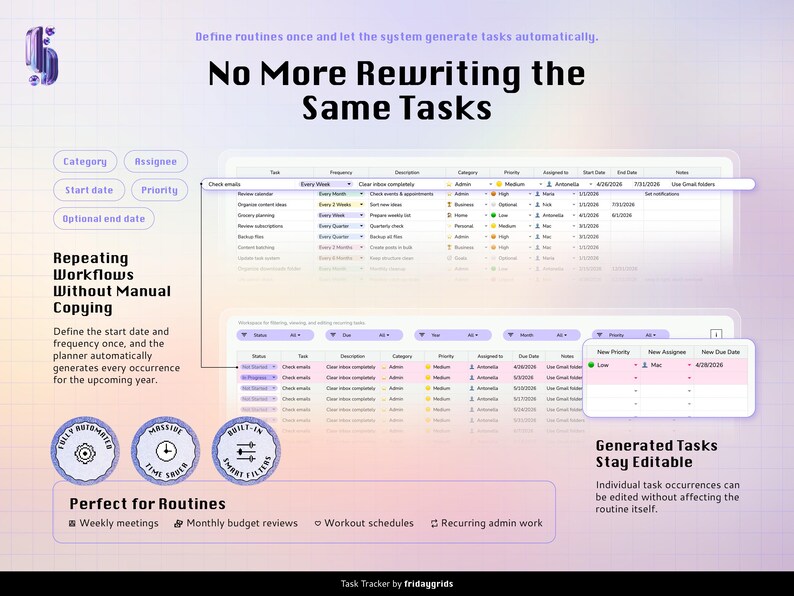Click person icon beside Maria in Review calendar row
Viewport: 794px width, 596px height.
(x=537, y=194)
